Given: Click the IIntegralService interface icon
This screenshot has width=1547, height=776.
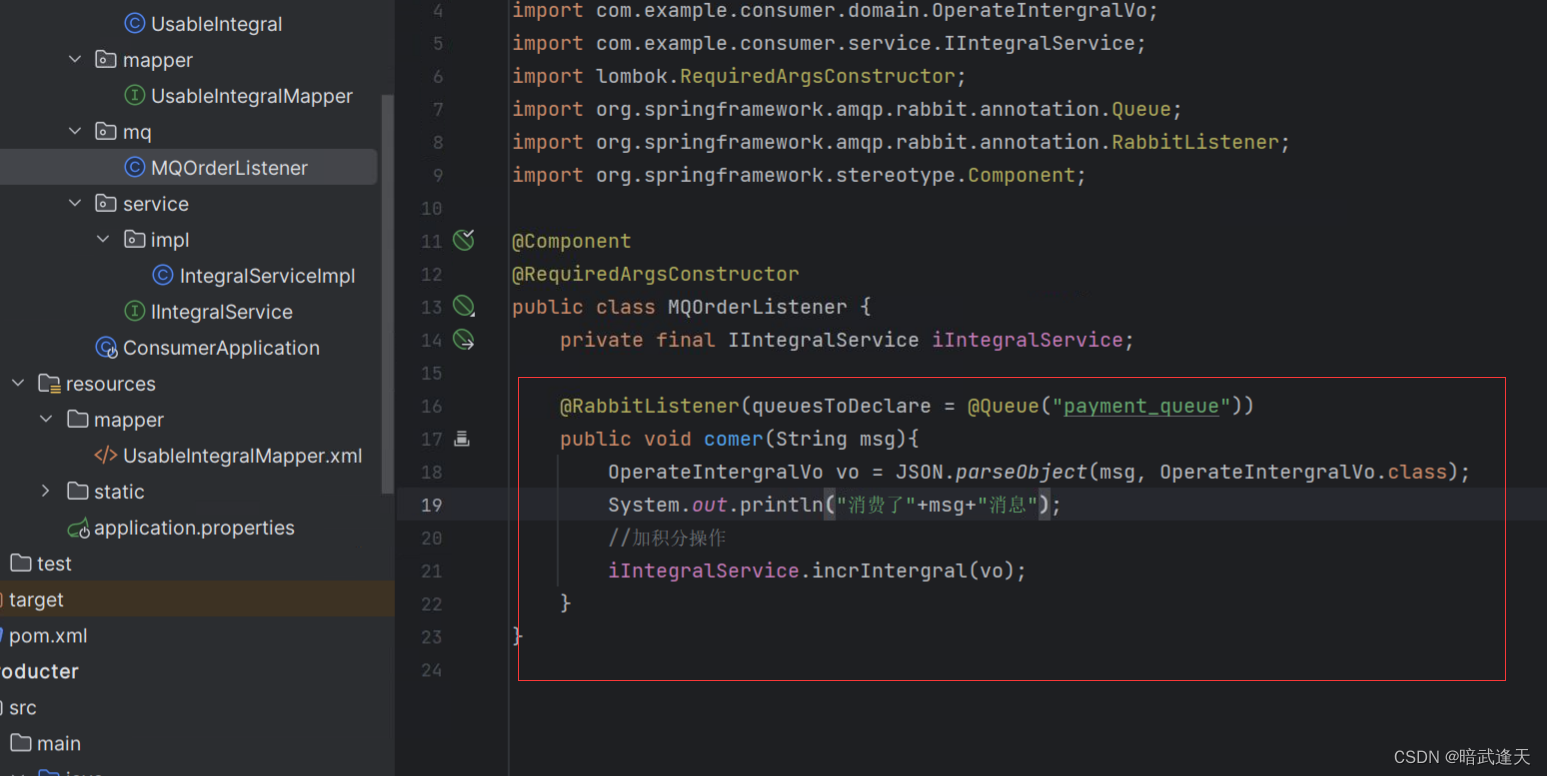Looking at the screenshot, I should point(134,312).
